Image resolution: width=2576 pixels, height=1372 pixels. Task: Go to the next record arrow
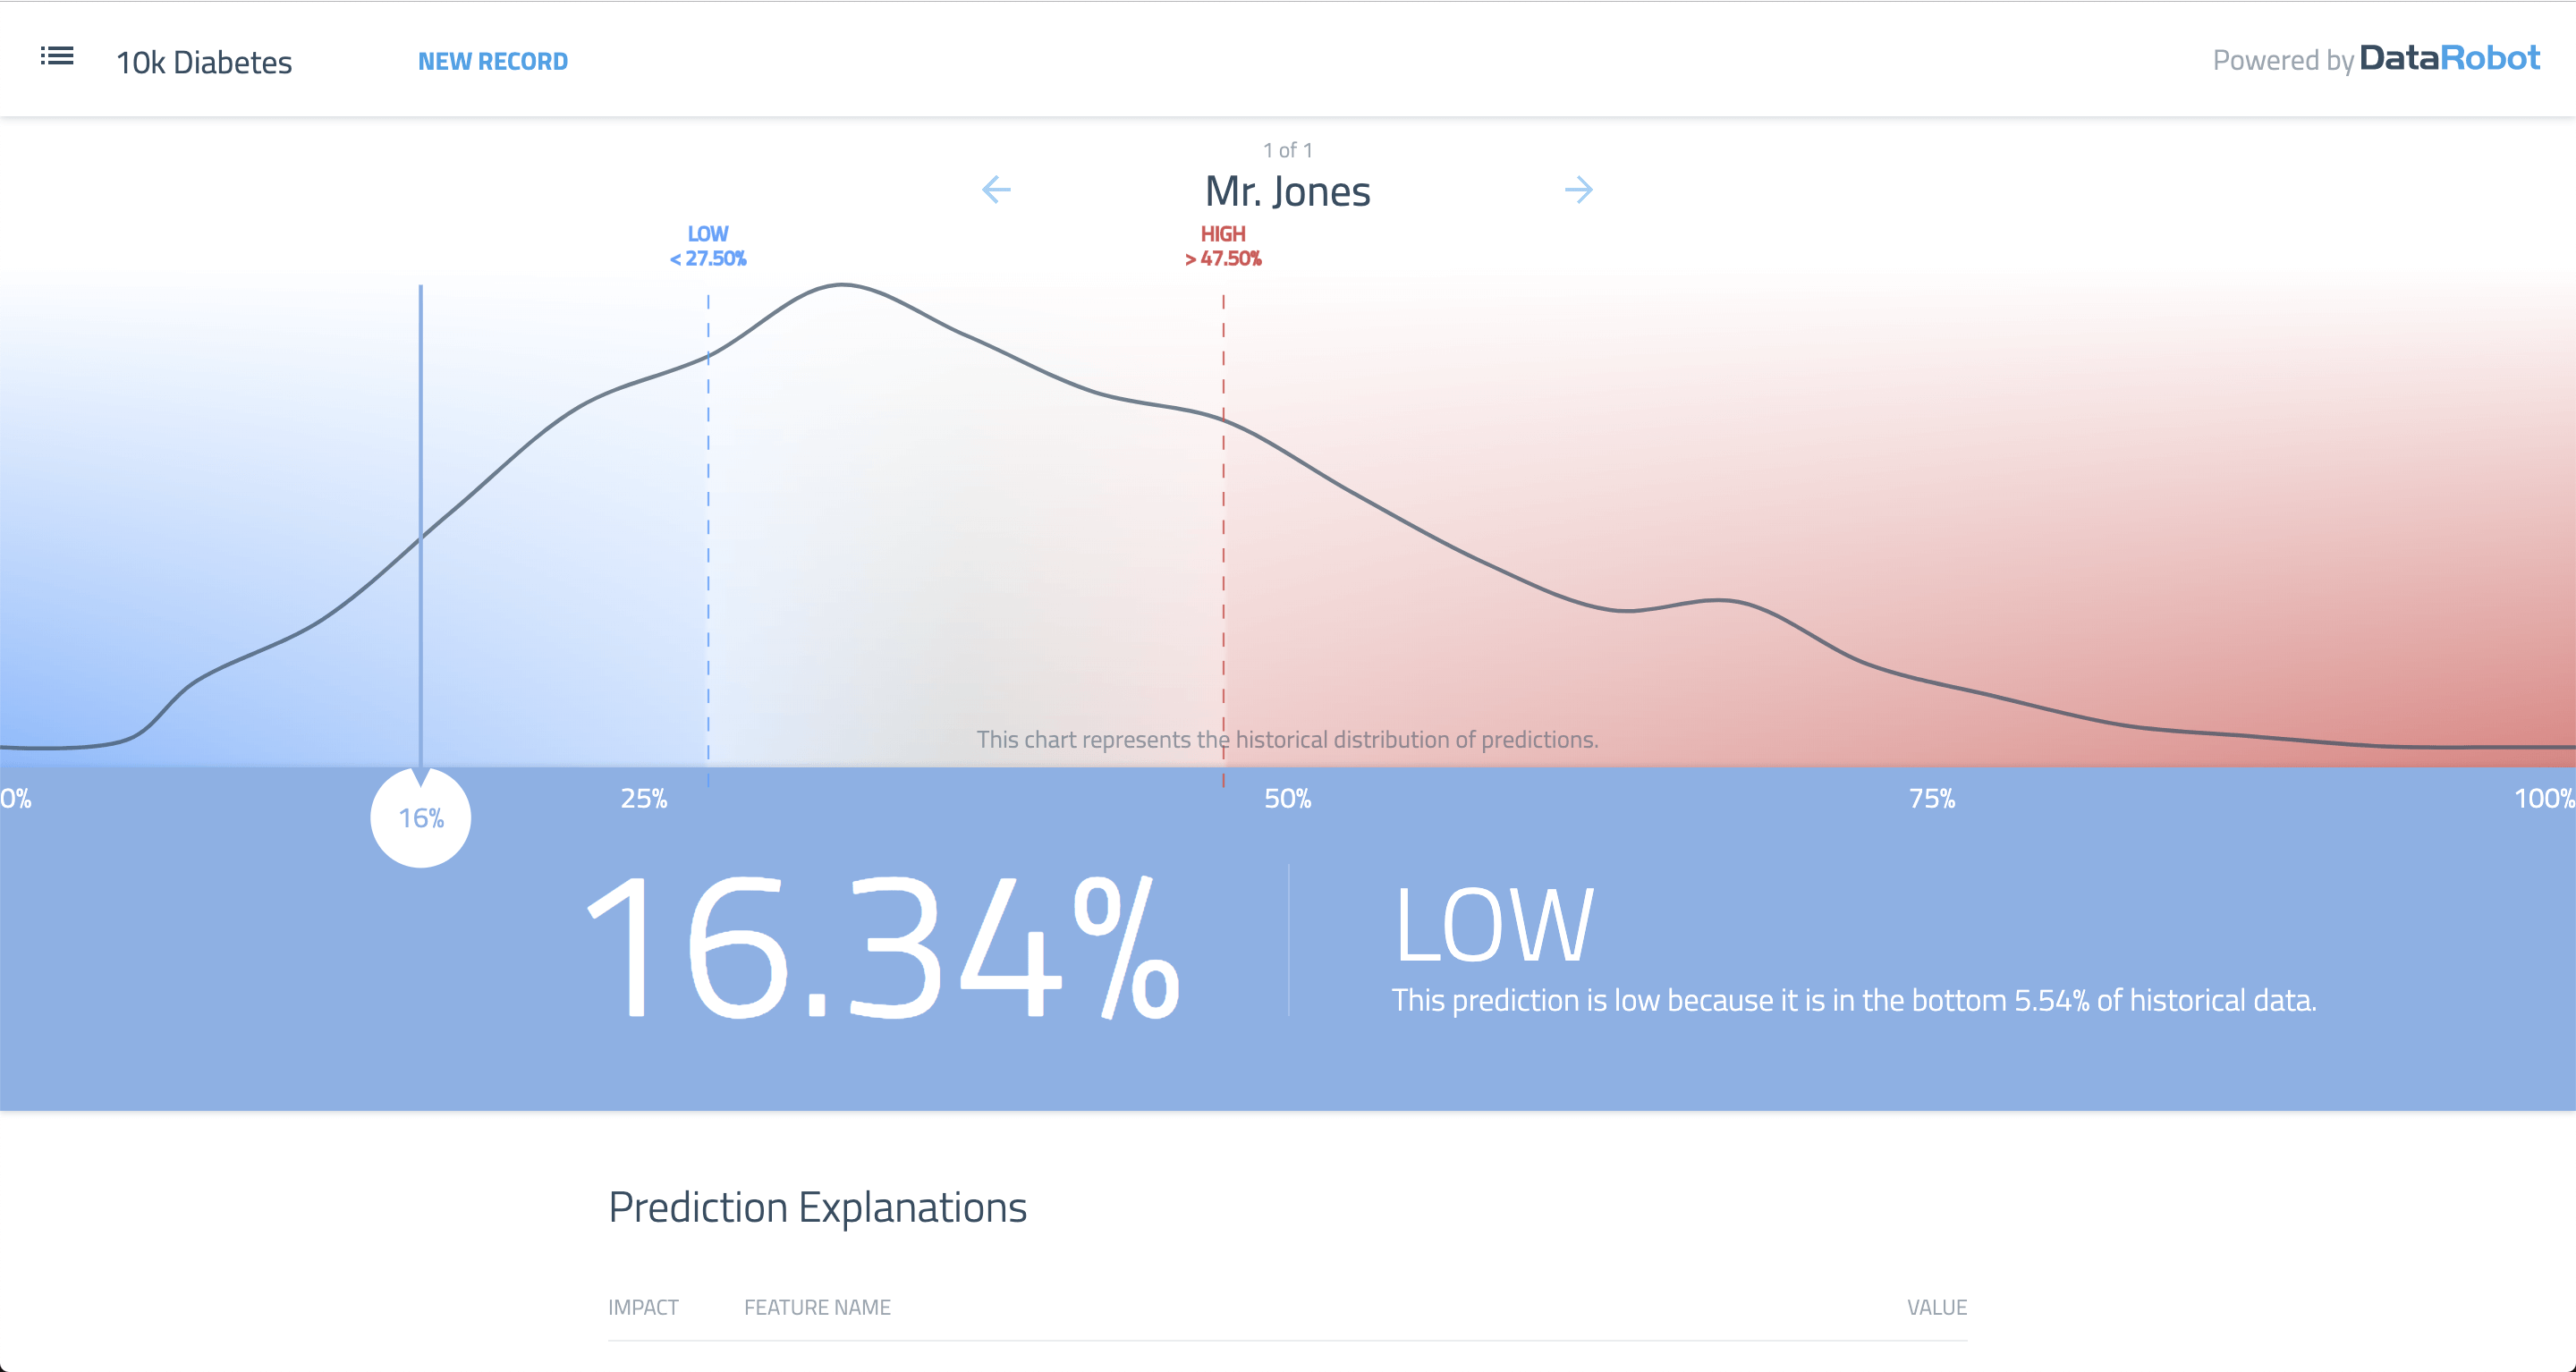click(1578, 189)
